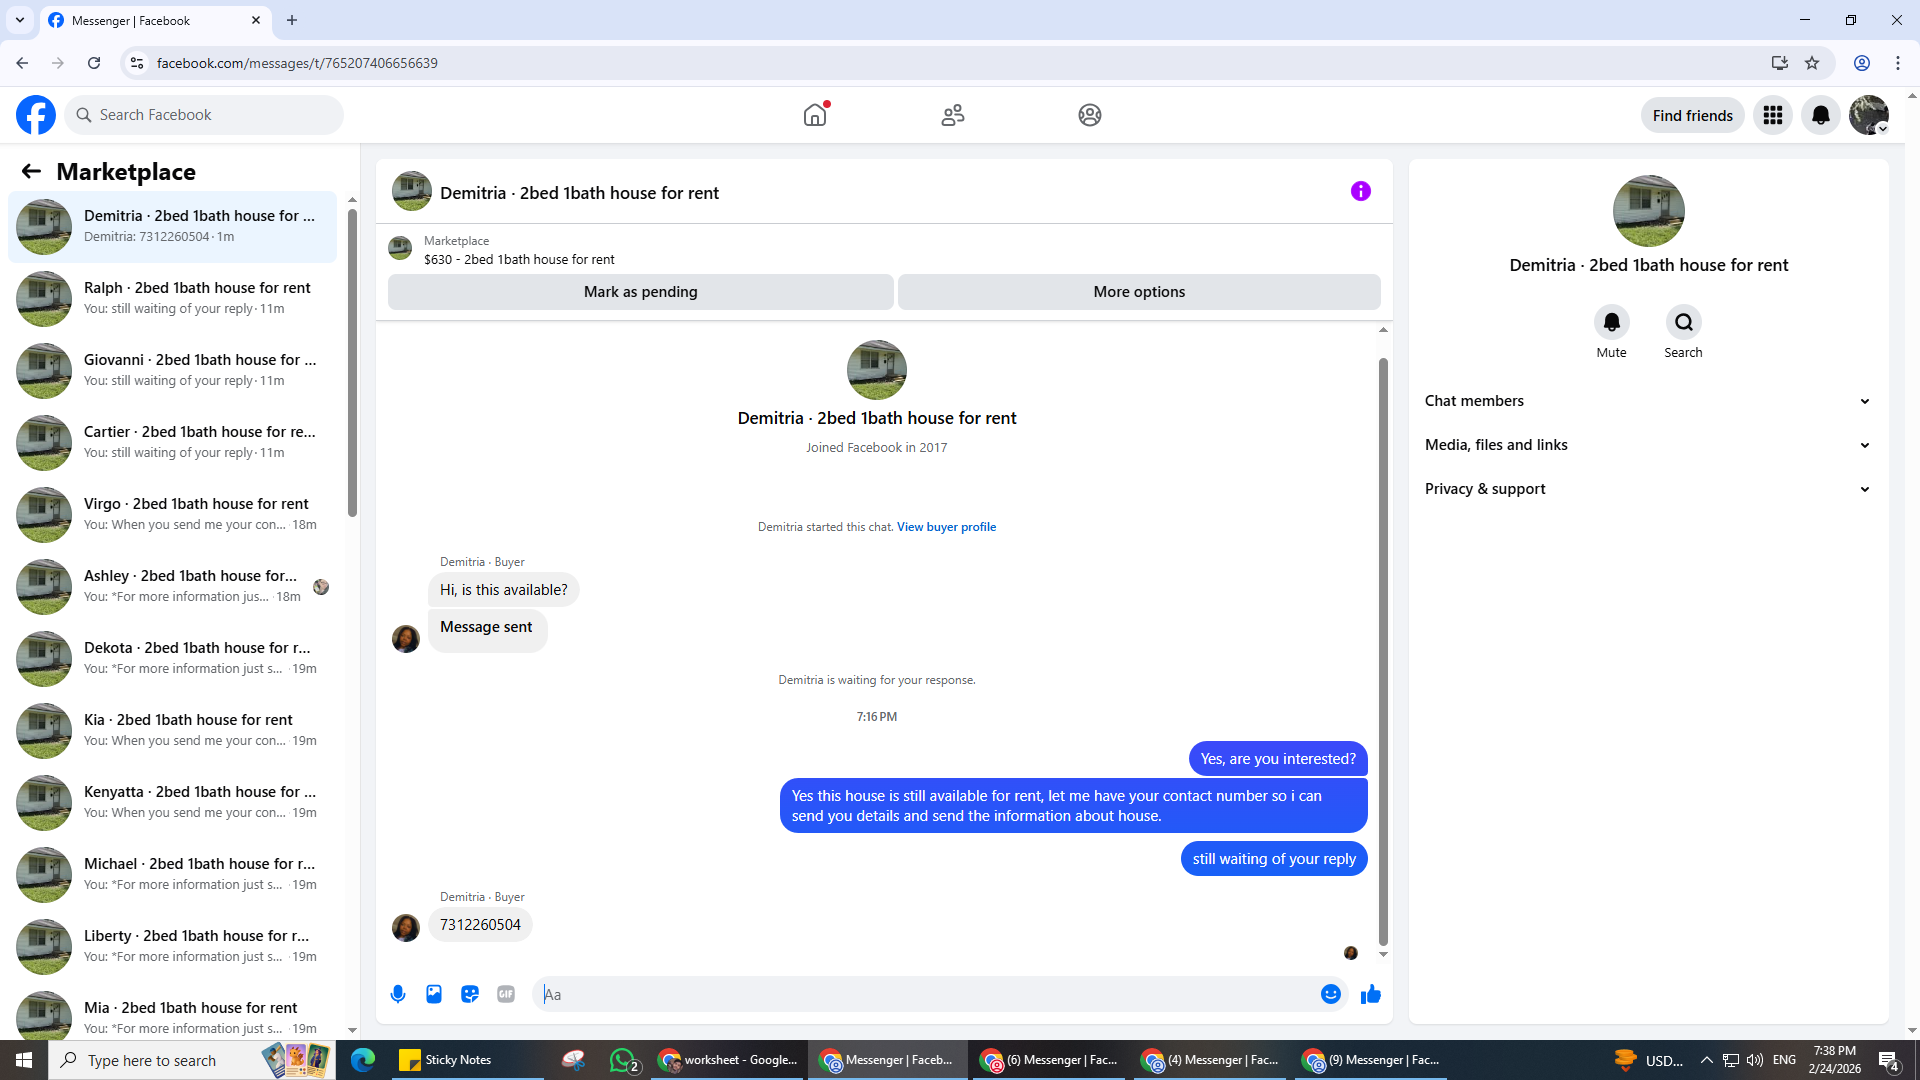Viewport: 1920px width, 1080px height.
Task: Click the voice clip microphone icon
Action: [398, 994]
